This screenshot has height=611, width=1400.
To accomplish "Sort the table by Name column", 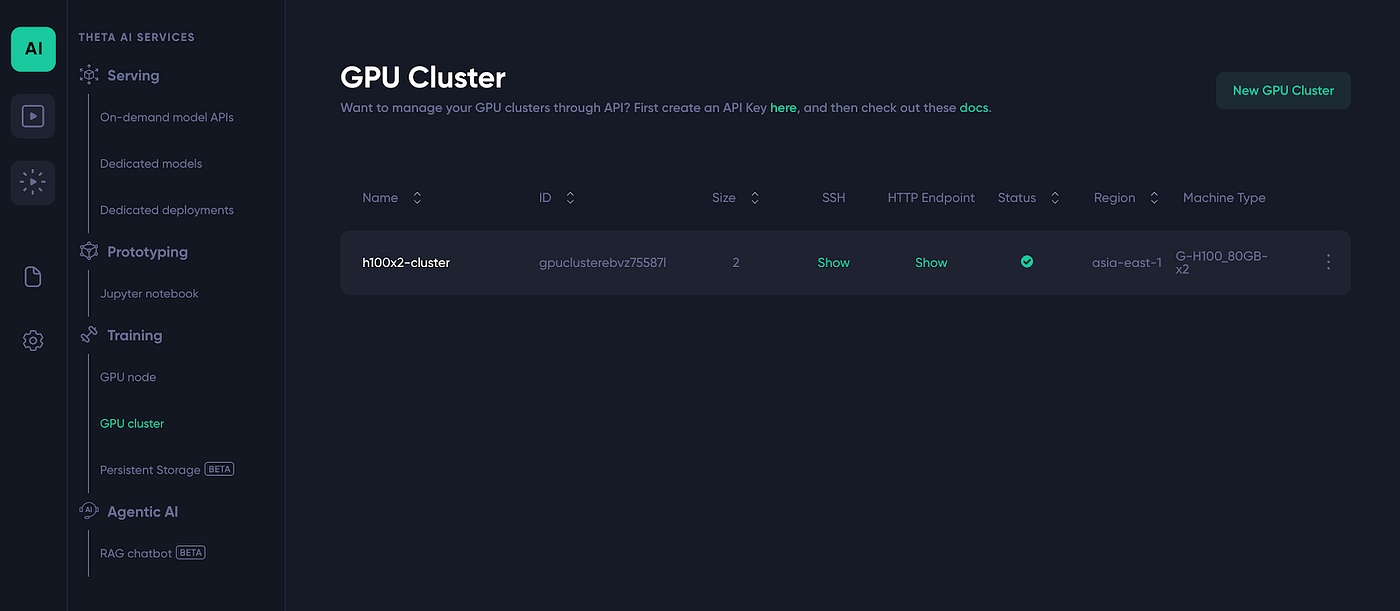I will [x=417, y=198].
